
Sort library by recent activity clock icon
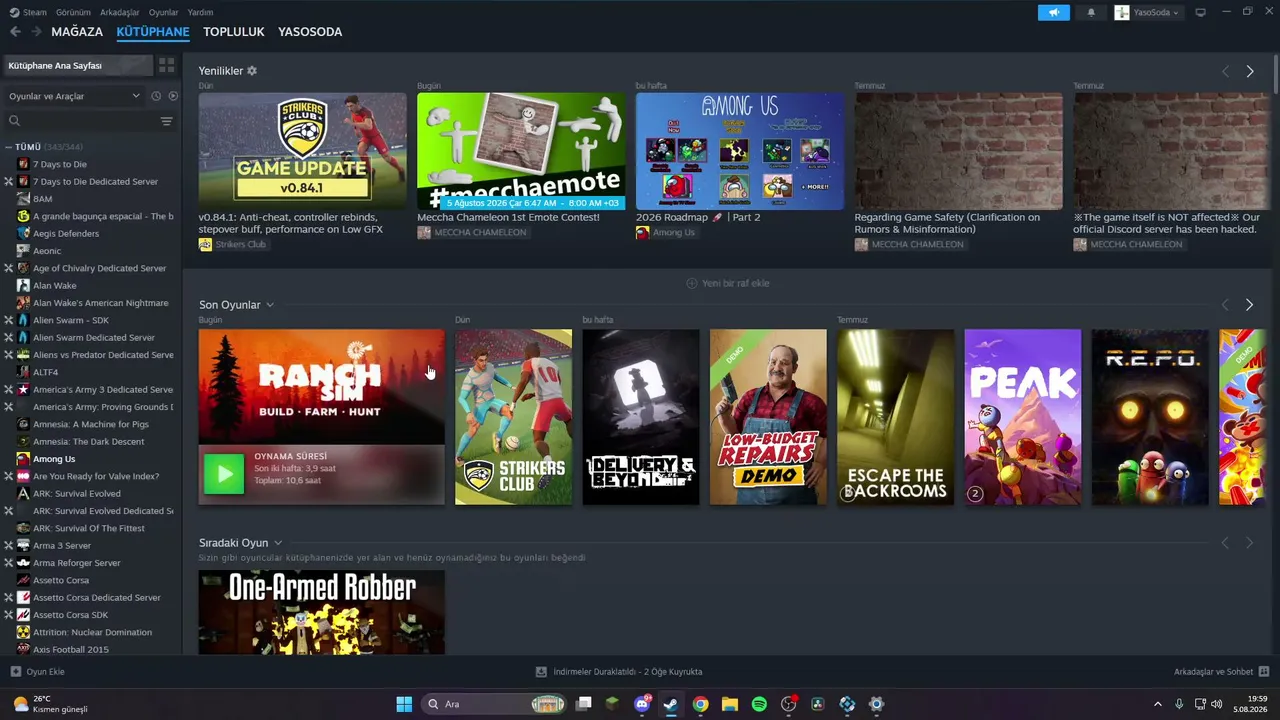point(156,96)
